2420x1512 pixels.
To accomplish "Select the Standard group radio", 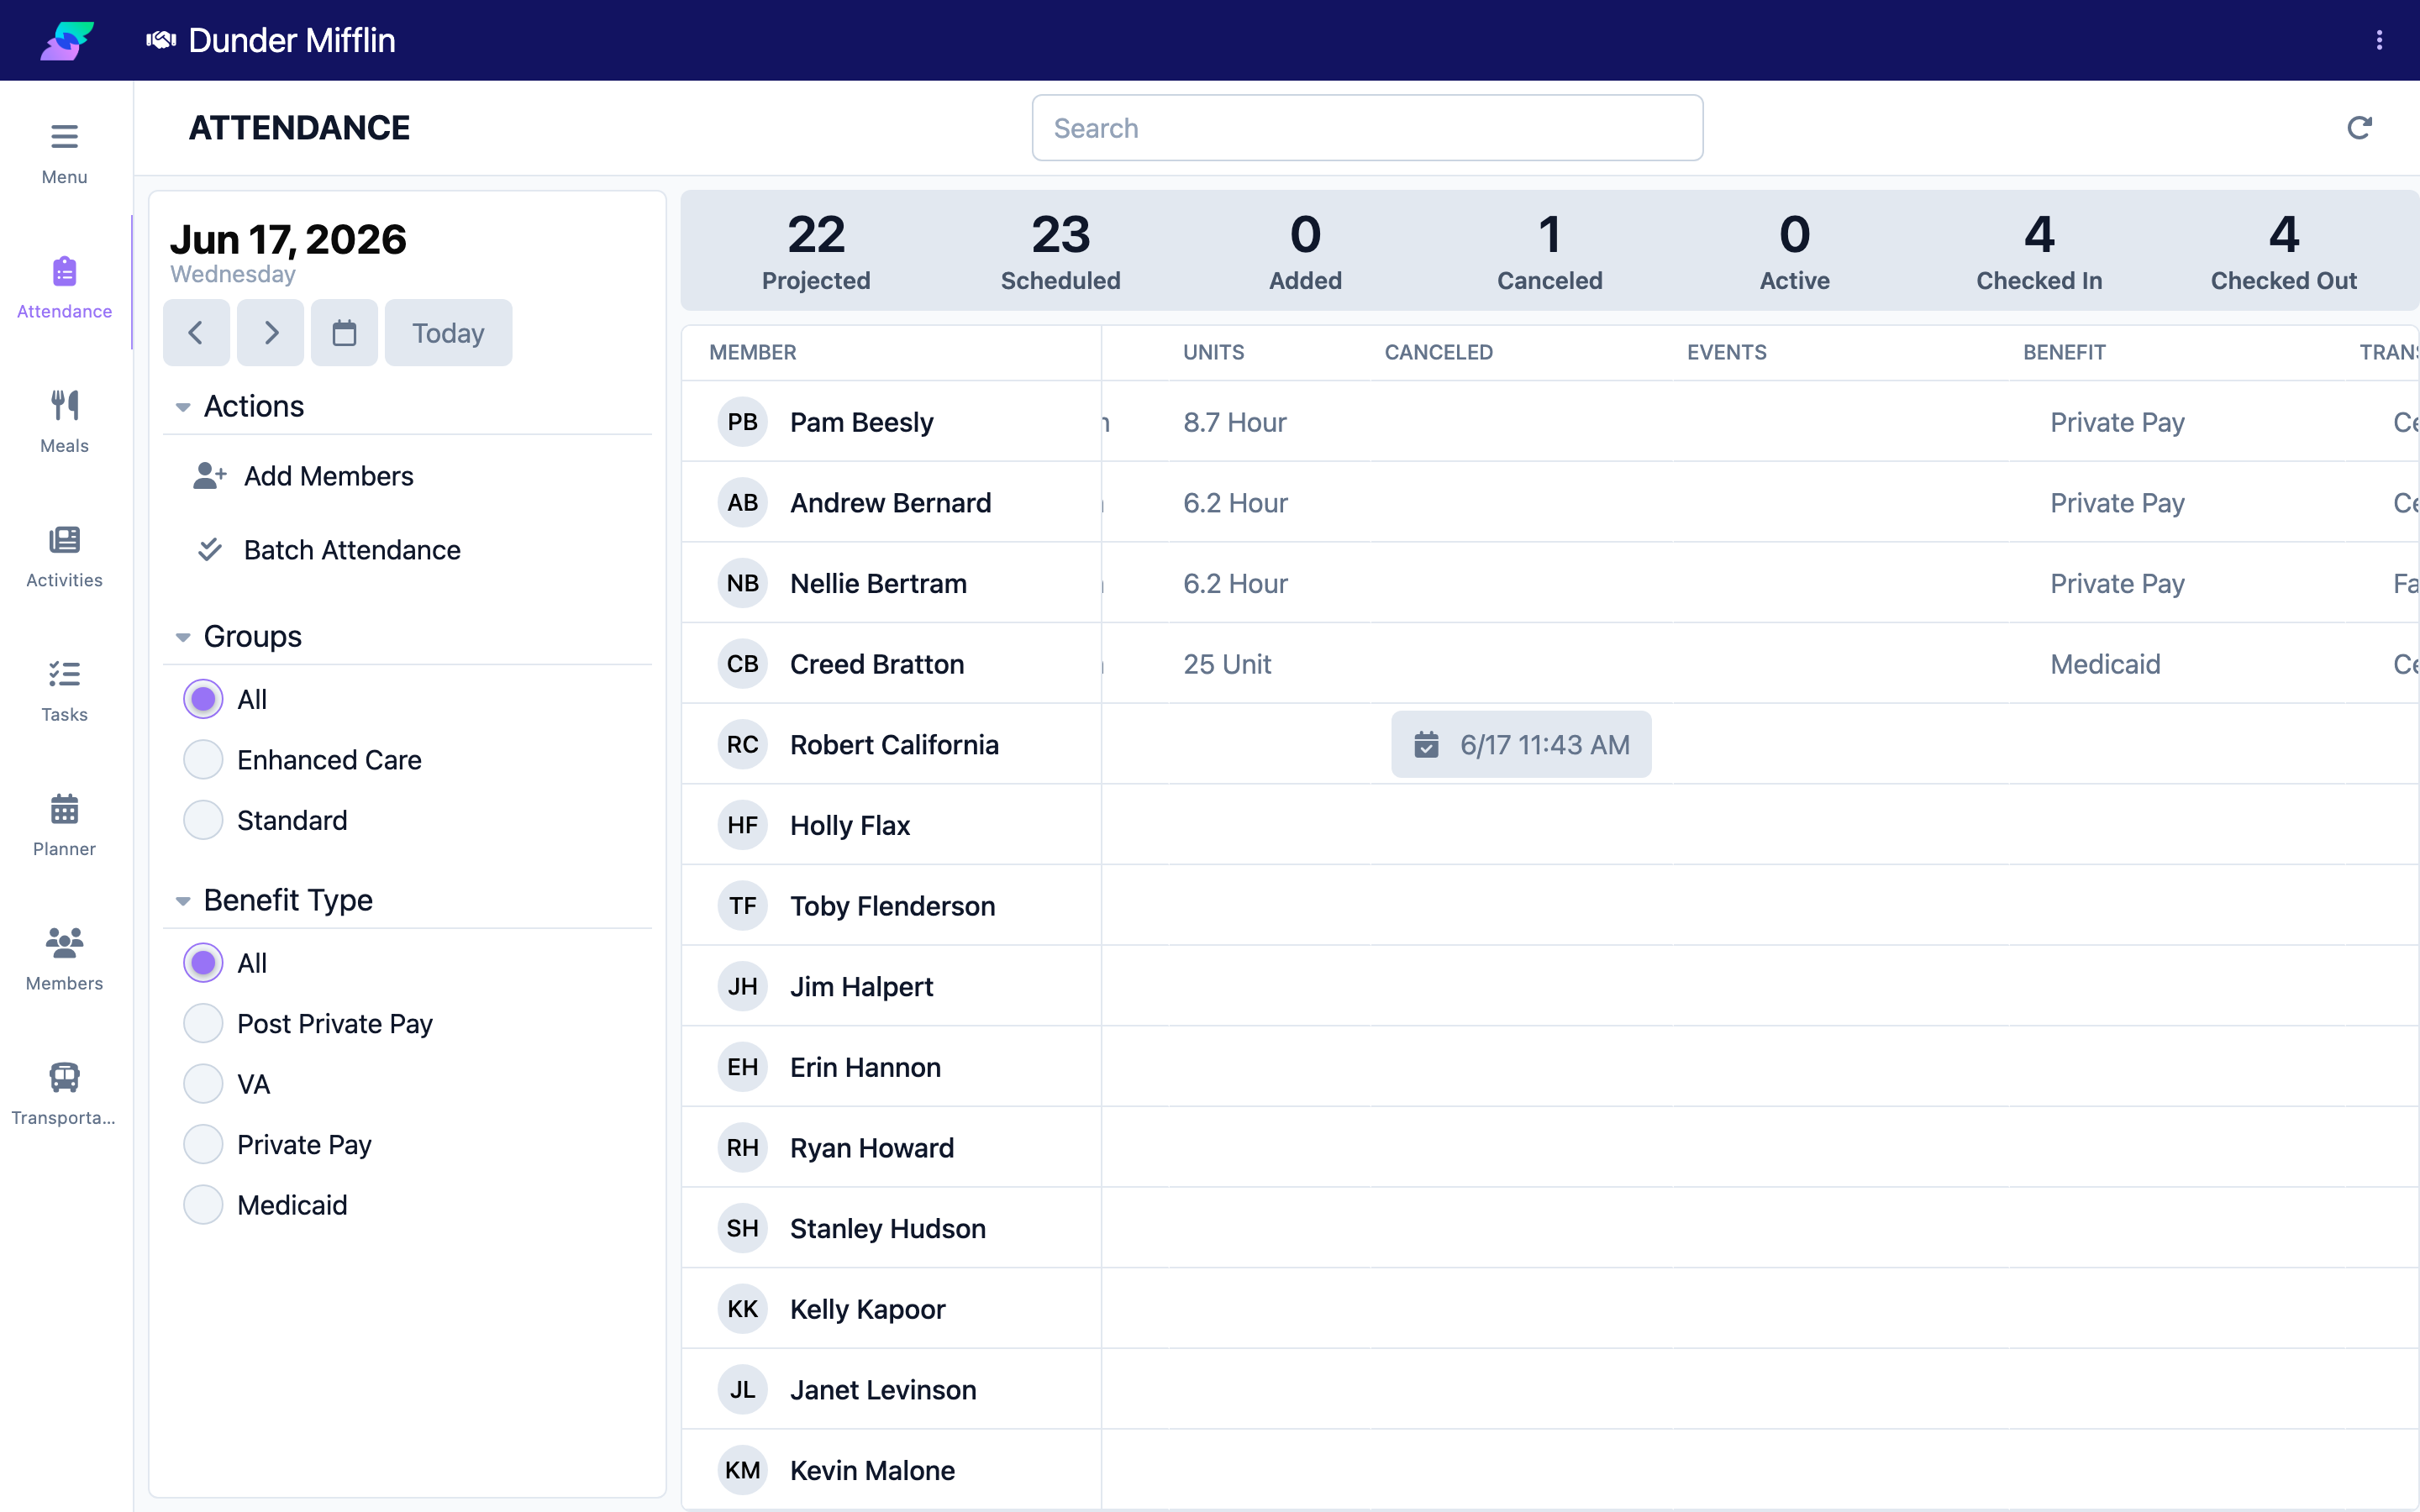I will click(203, 820).
